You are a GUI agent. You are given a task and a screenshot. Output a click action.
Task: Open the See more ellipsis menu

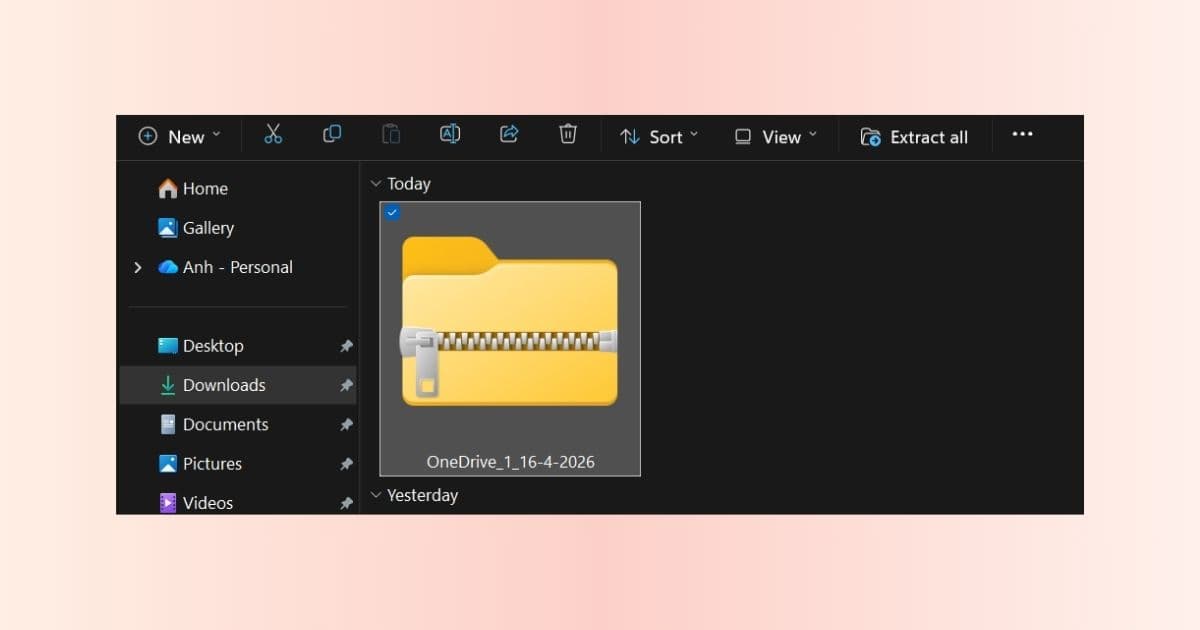(x=1022, y=135)
